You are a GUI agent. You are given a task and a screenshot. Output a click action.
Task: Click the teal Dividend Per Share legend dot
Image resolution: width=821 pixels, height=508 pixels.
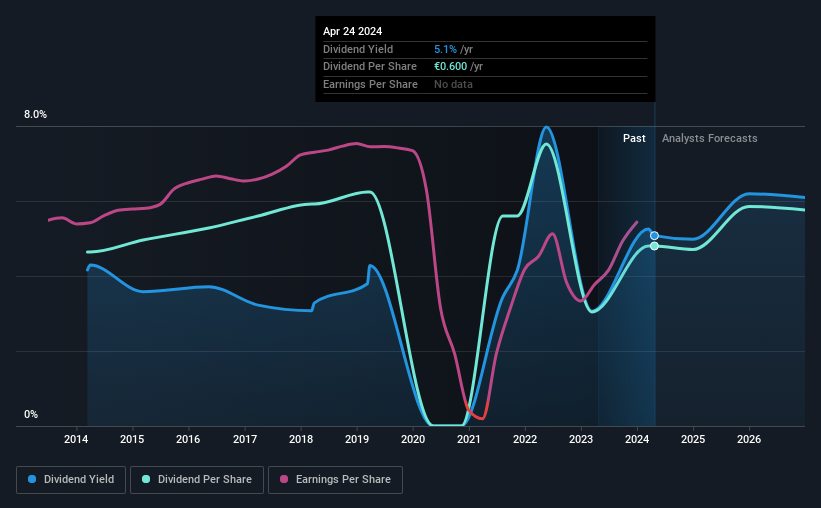[x=146, y=479]
